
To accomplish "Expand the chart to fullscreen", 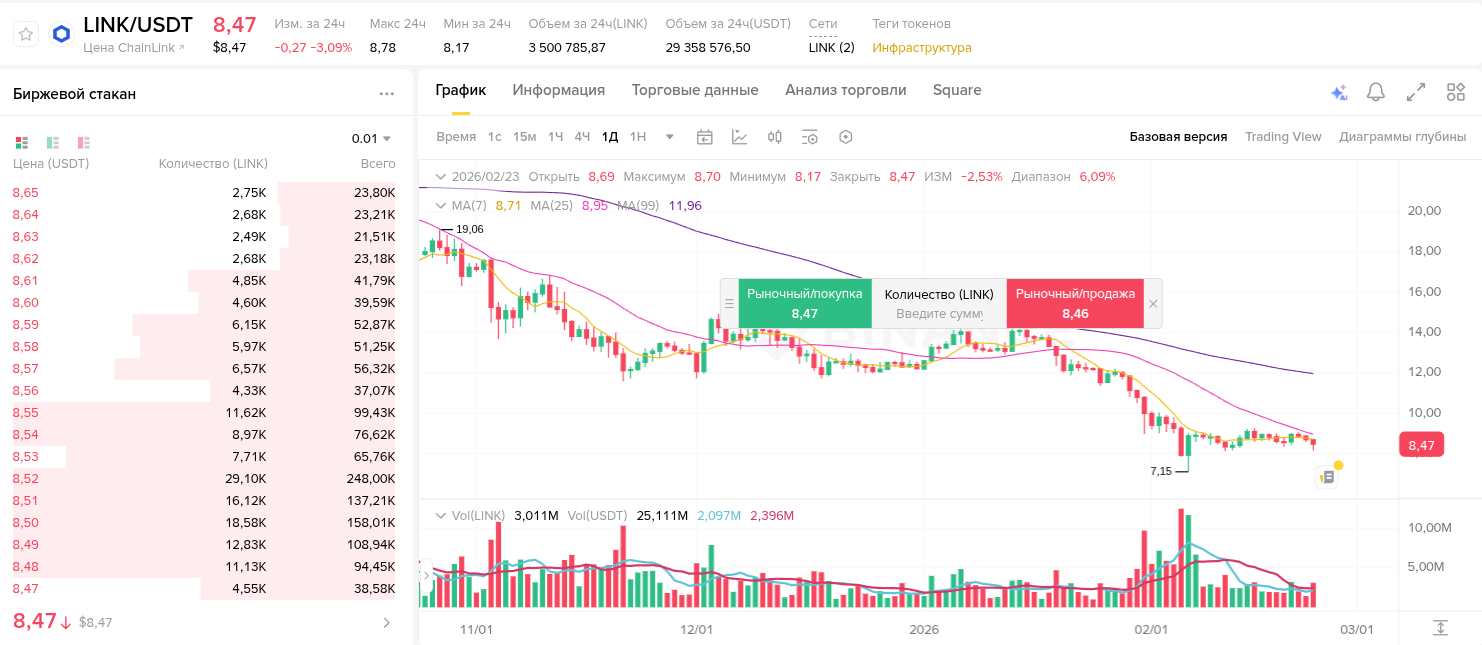I will pyautogui.click(x=1416, y=92).
